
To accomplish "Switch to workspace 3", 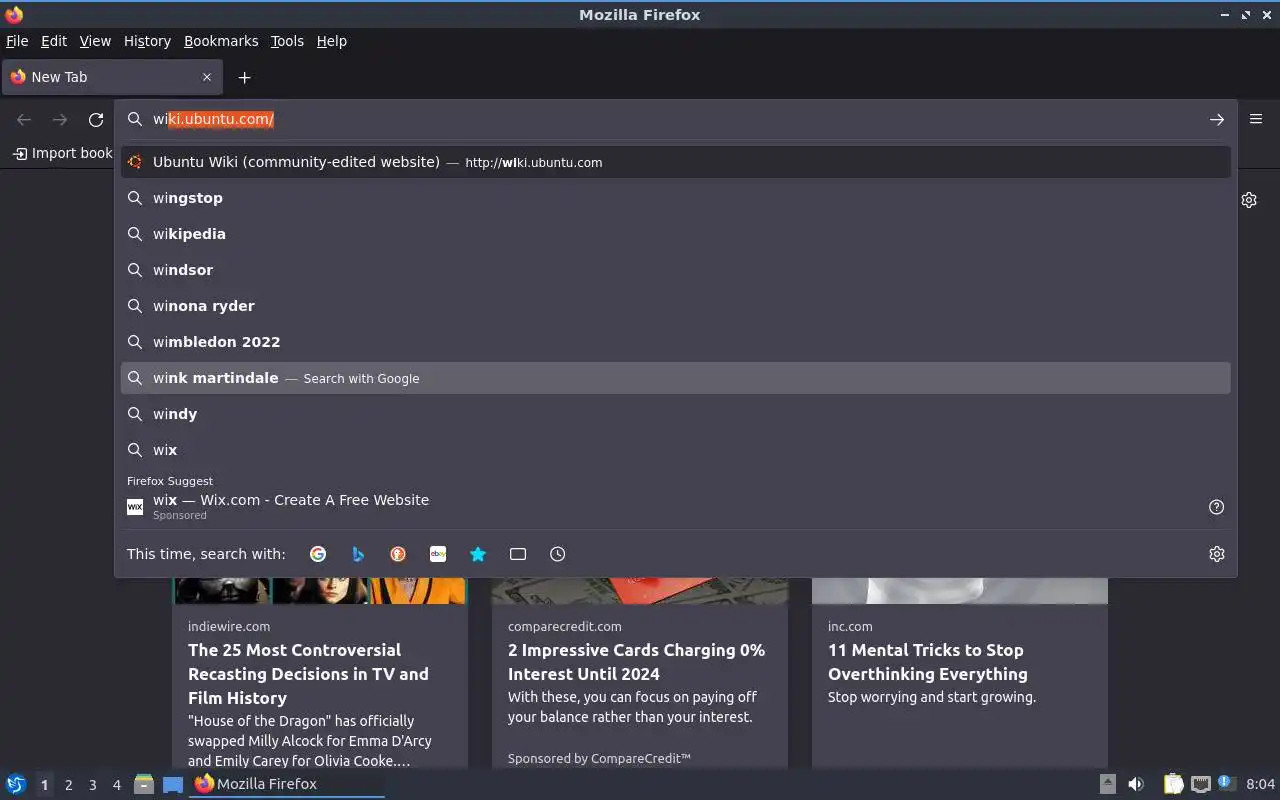I will point(92,785).
